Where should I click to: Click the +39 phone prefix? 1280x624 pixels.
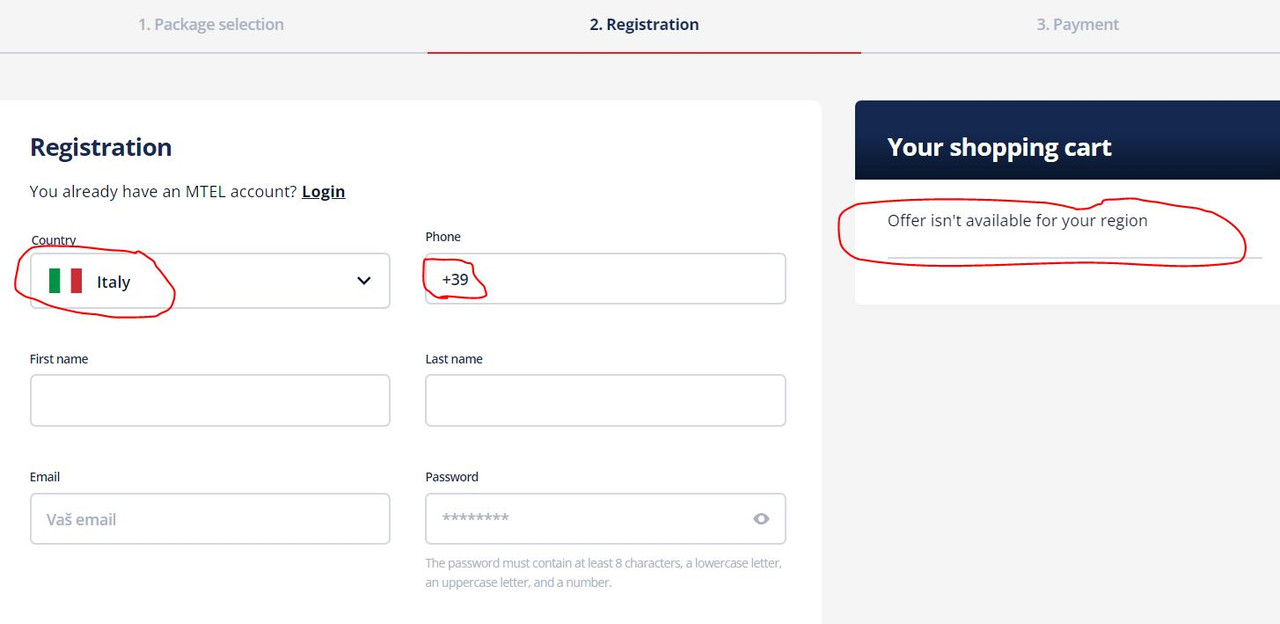[455, 279]
